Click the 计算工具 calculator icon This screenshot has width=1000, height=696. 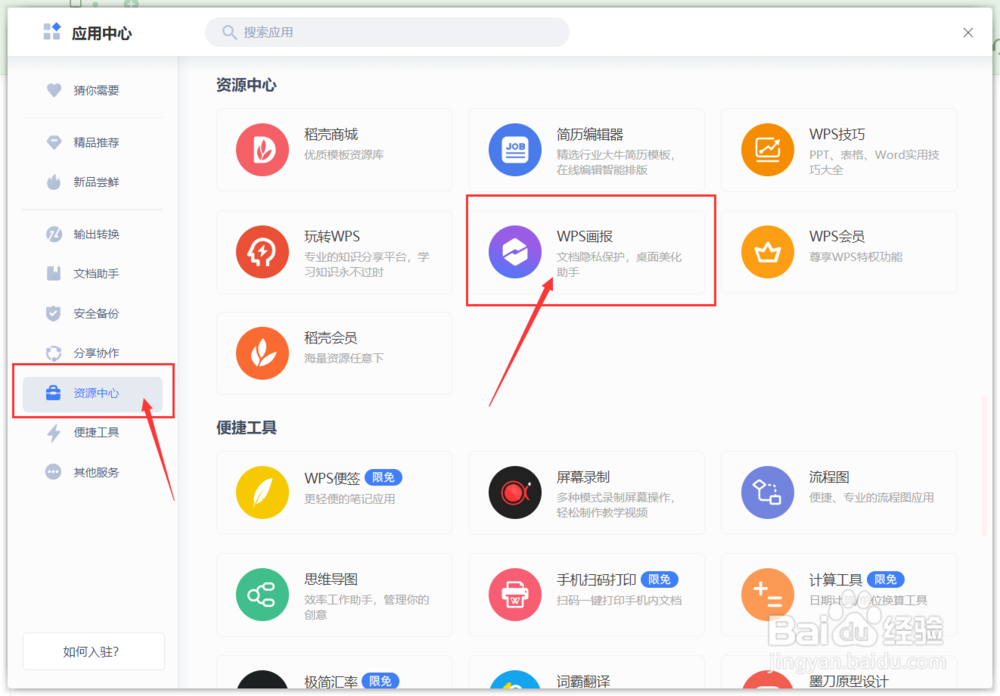pos(767,595)
